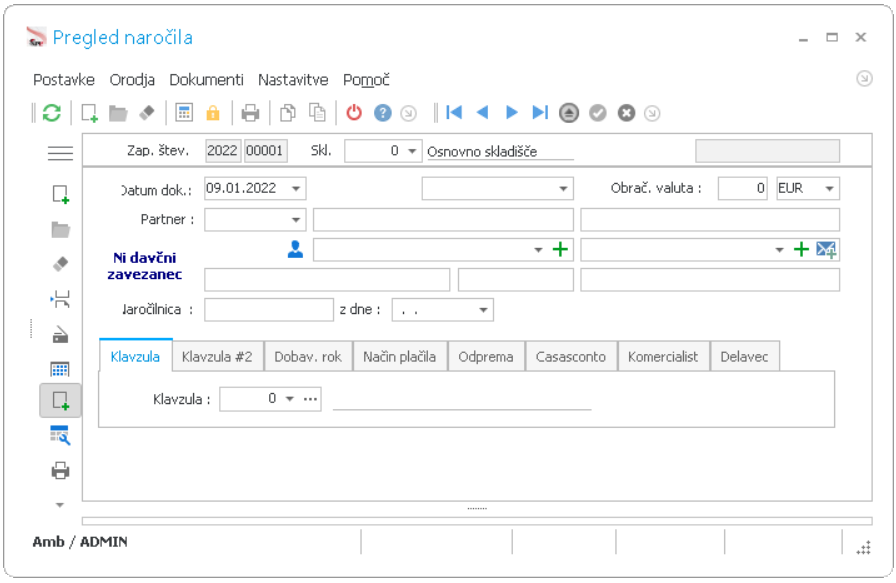The height and width of the screenshot is (583, 896).
Task: Click sidebar blue table grid icon
Action: click(61, 369)
